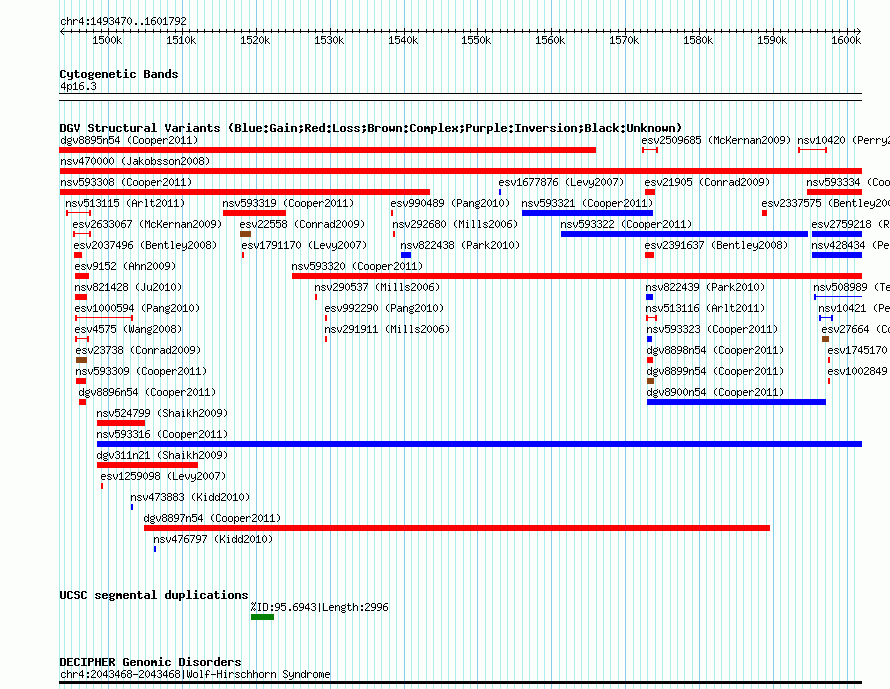Viewport: 890px width, 689px height.
Task: Open nsv513115 (Arlt2011) label
Action: pos(125,203)
